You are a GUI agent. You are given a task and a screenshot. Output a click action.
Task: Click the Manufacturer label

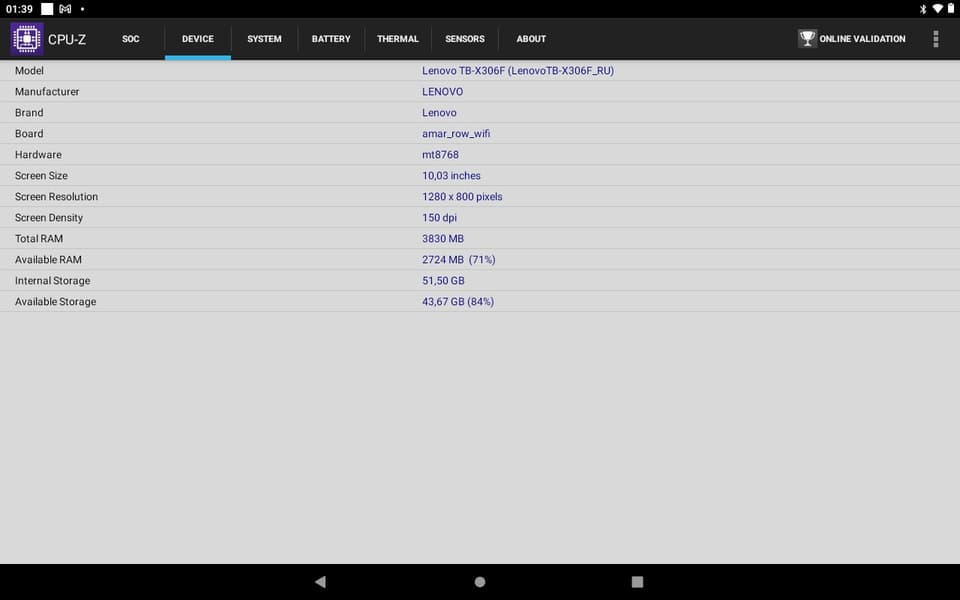click(x=47, y=91)
